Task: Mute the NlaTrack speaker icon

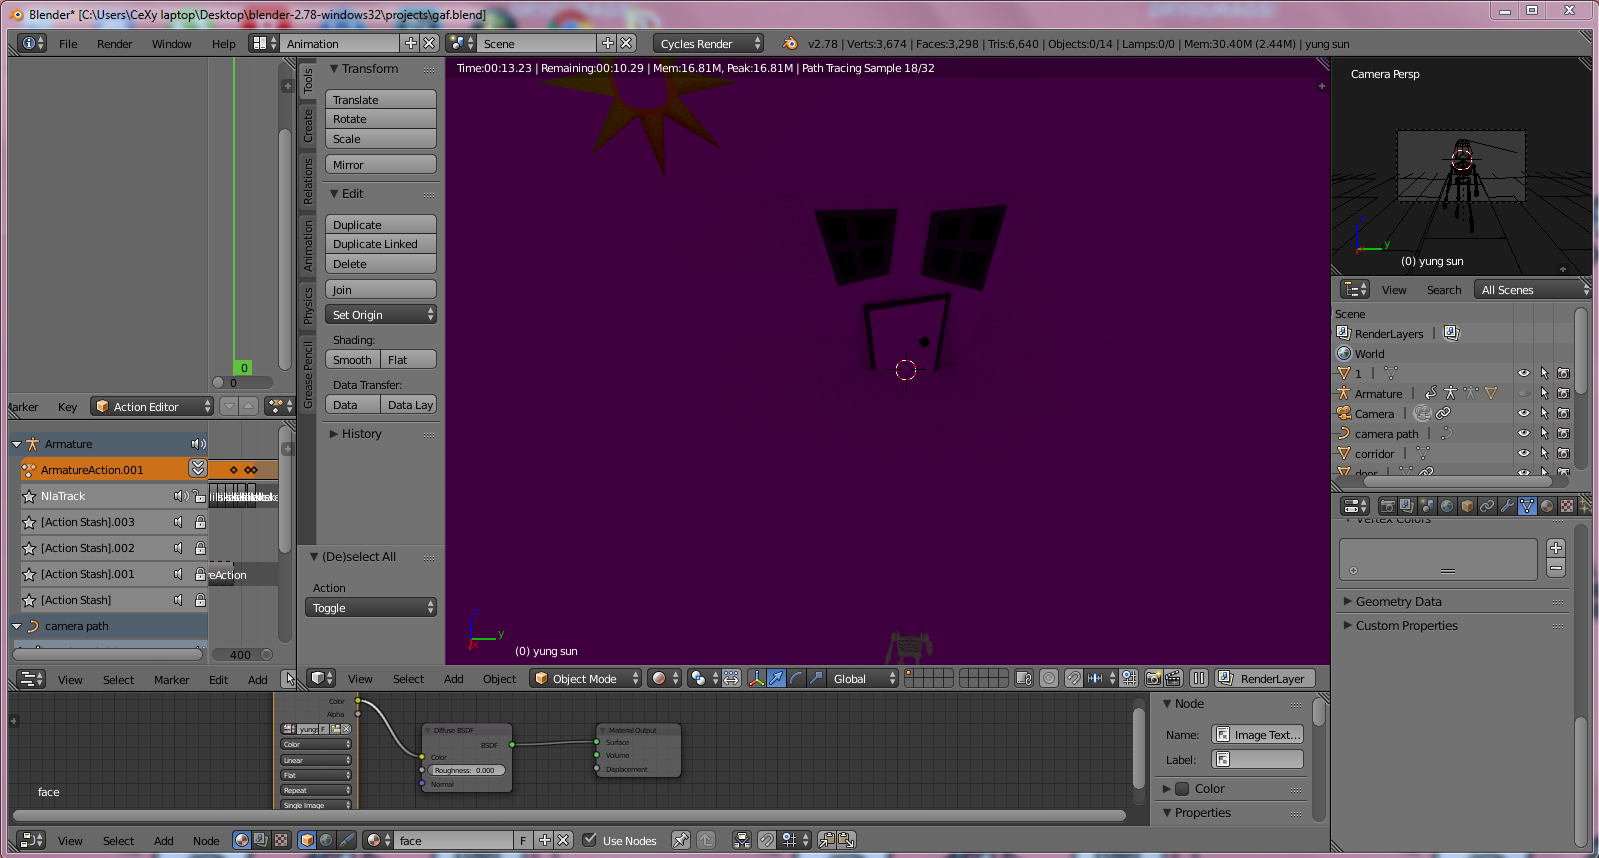Action: coord(179,496)
